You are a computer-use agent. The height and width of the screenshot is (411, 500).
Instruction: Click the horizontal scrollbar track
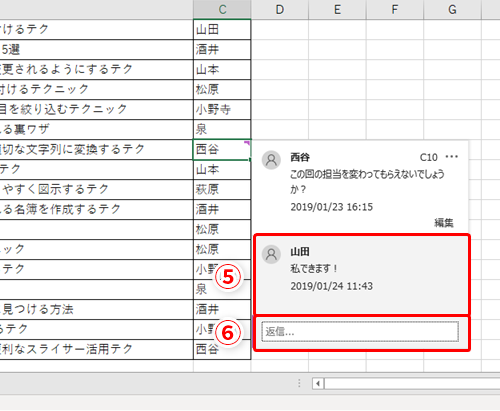coord(412,383)
